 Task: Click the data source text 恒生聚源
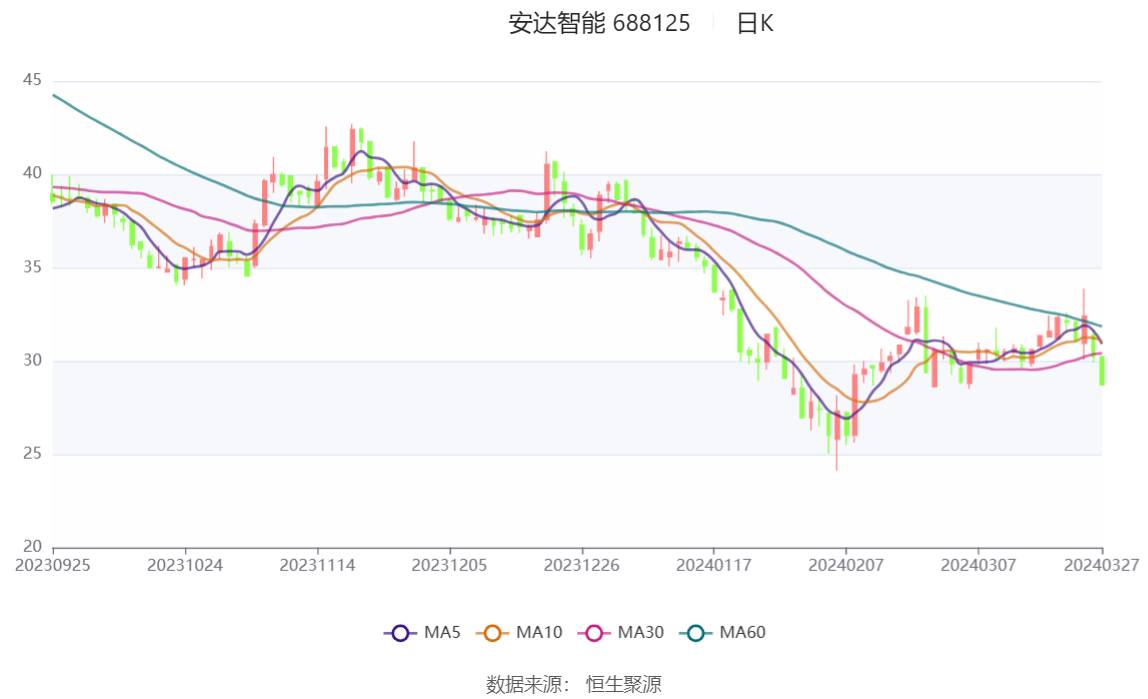pyautogui.click(x=624, y=684)
